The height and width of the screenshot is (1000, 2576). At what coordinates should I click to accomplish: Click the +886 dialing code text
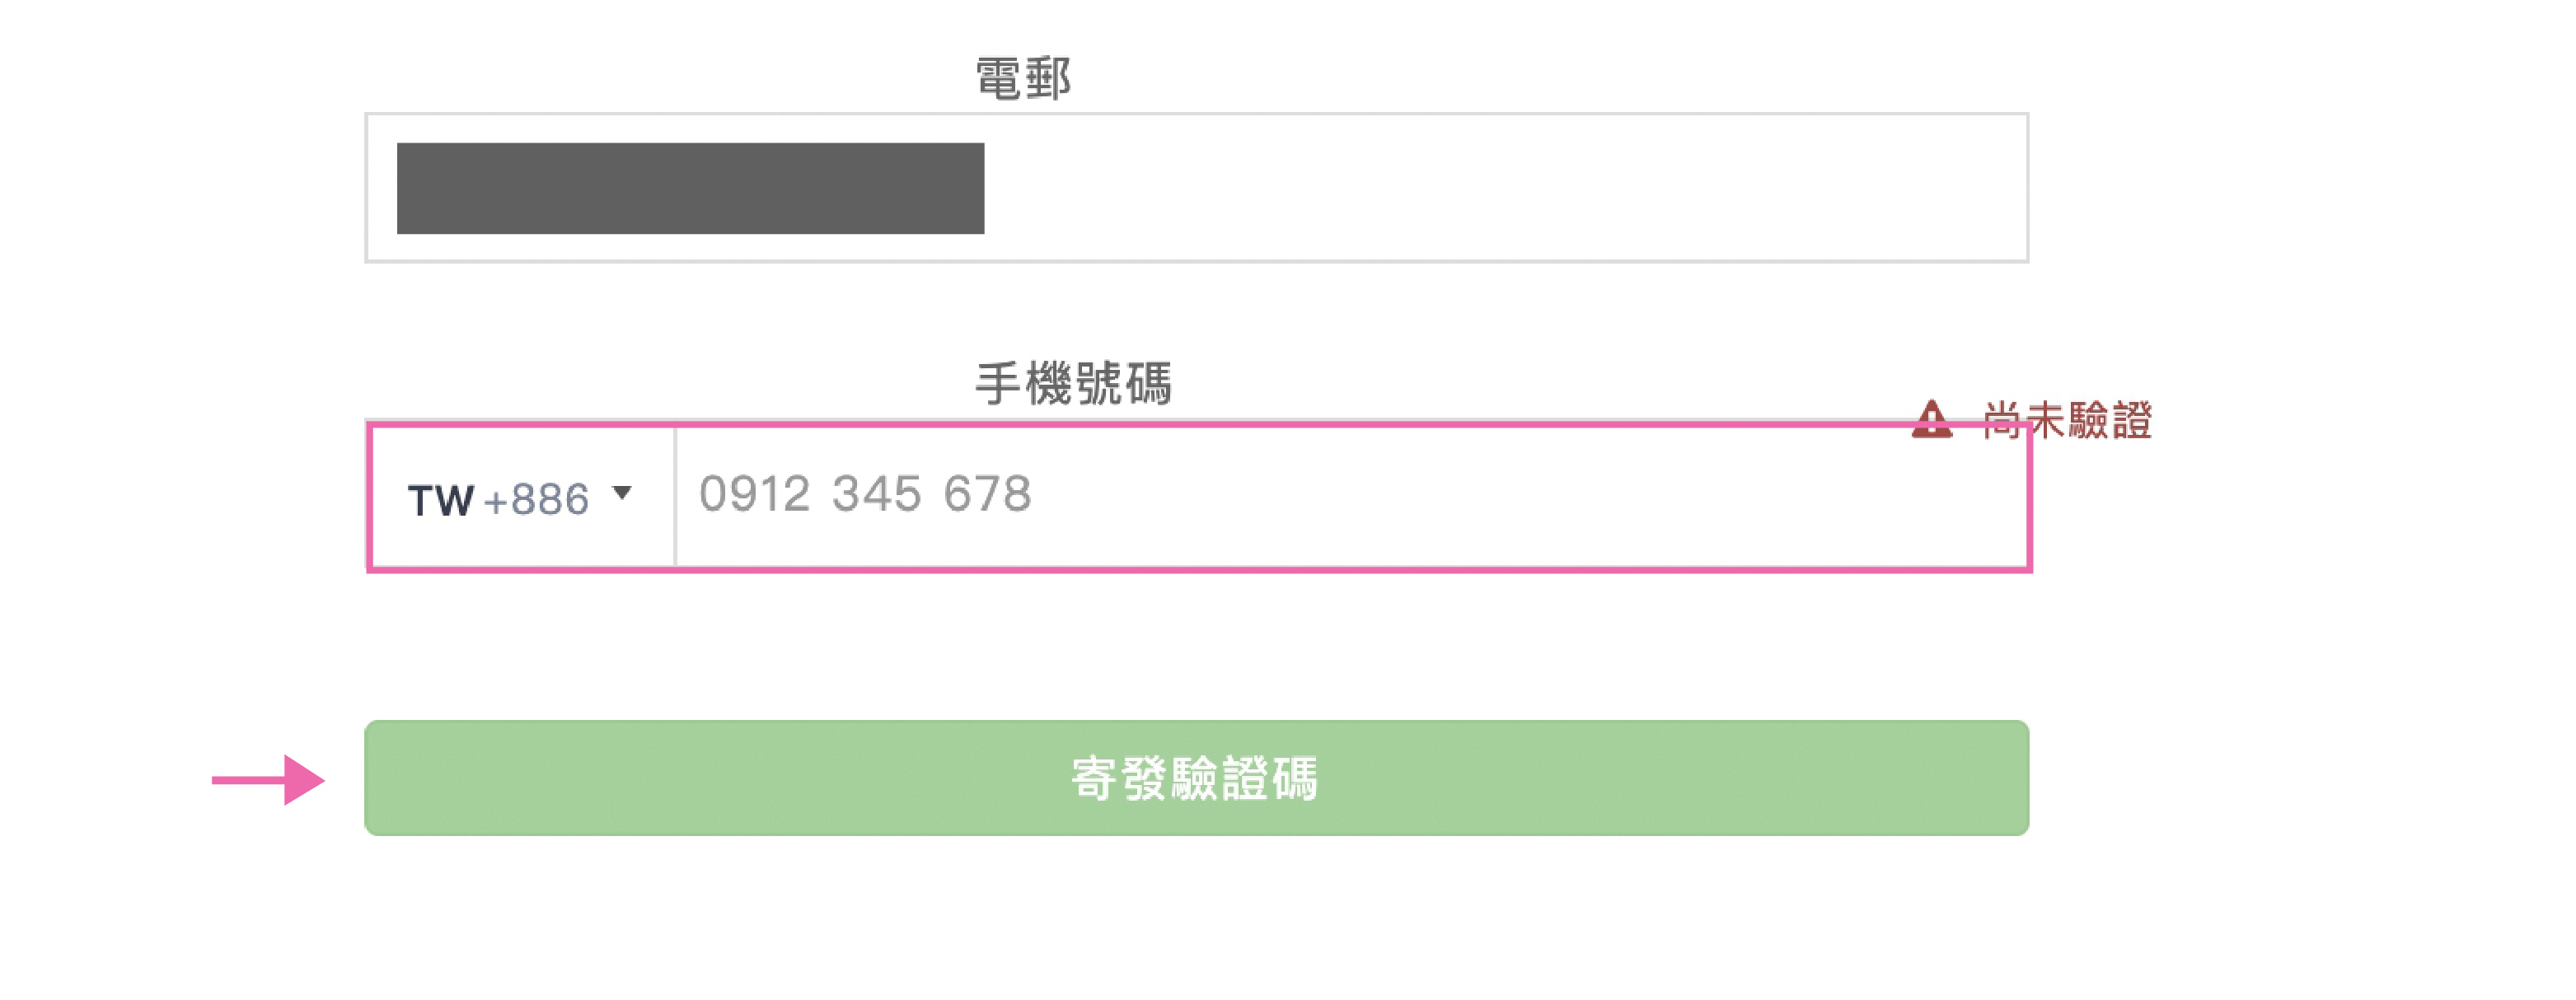click(537, 500)
